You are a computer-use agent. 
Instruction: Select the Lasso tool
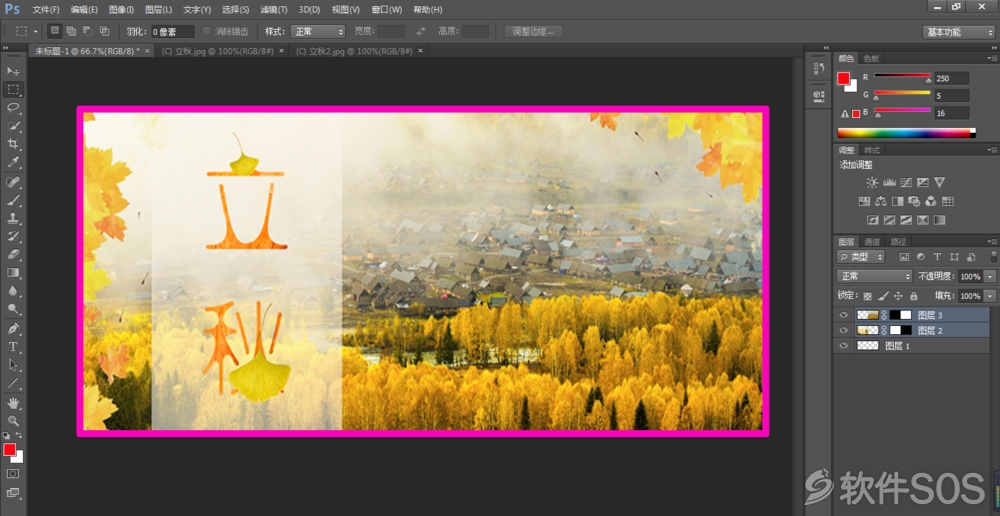pyautogui.click(x=13, y=107)
